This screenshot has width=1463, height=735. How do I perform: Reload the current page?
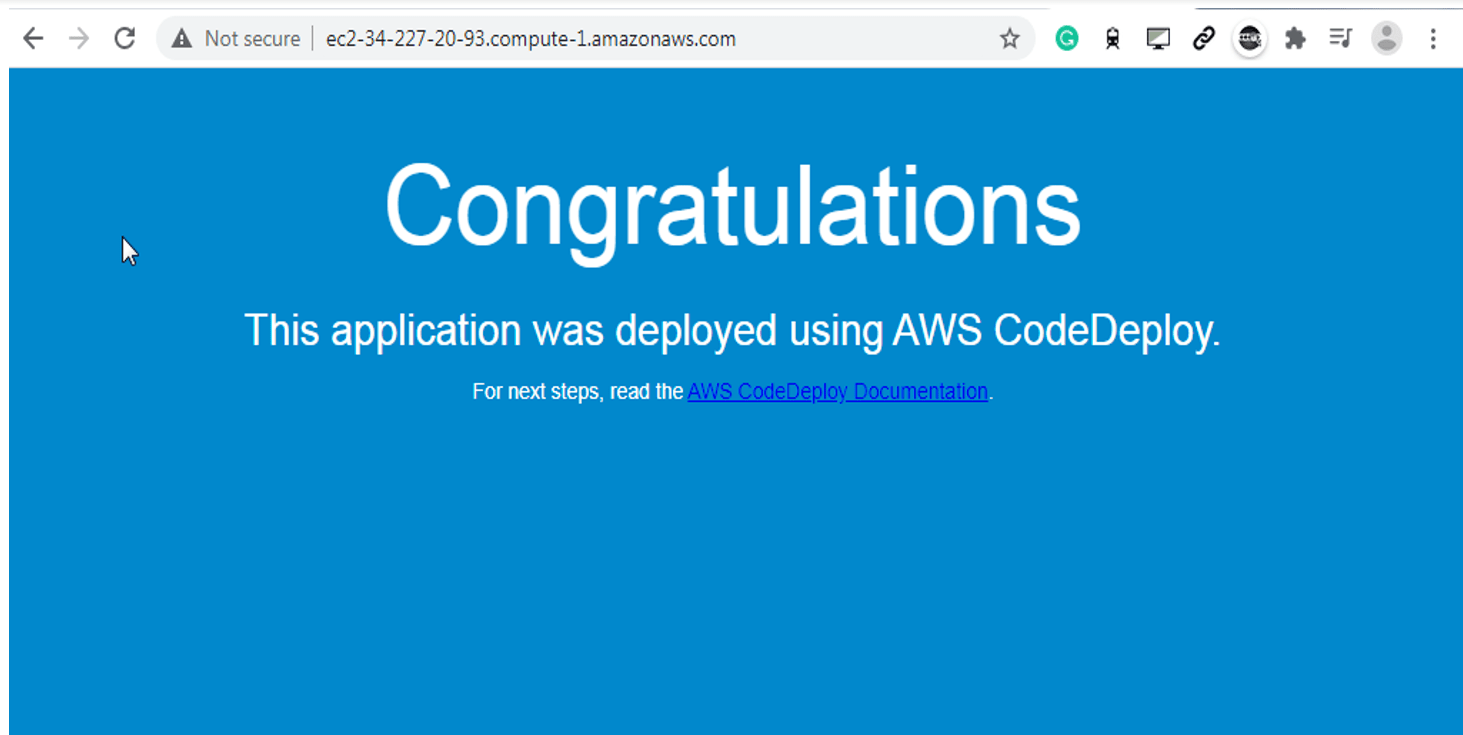tap(124, 38)
